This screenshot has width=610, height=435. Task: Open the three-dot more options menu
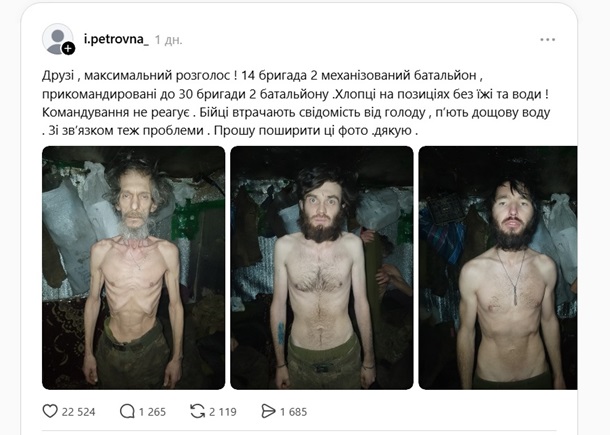(547, 39)
